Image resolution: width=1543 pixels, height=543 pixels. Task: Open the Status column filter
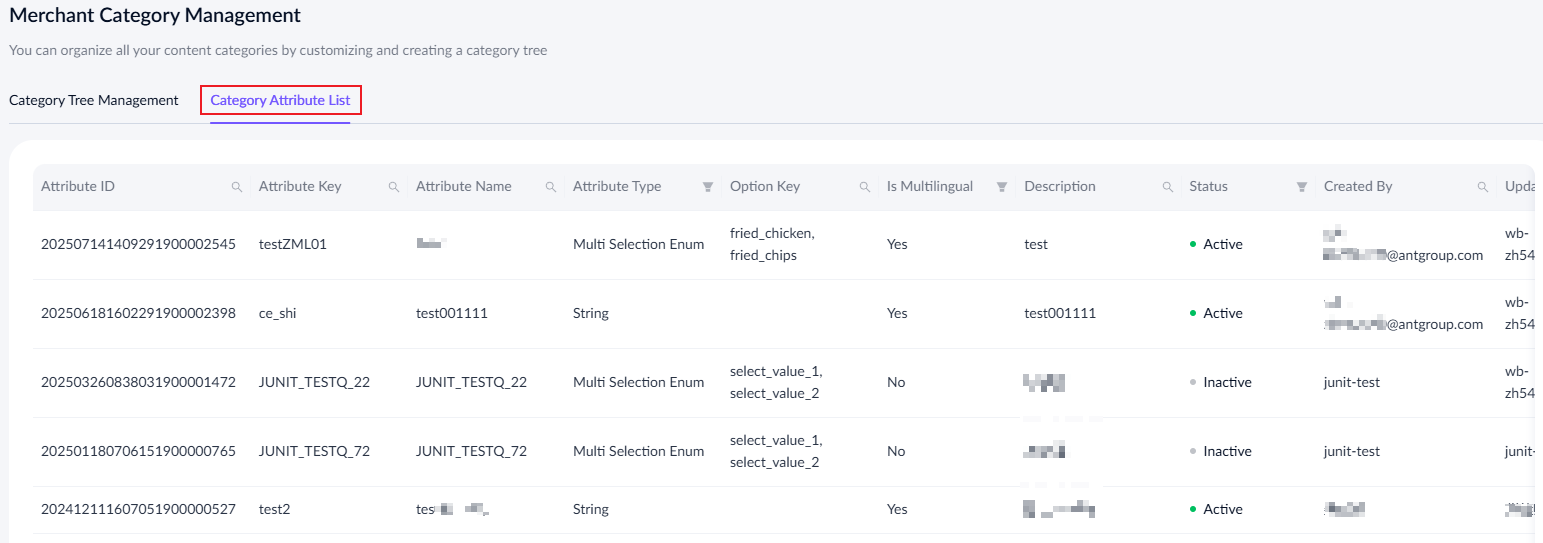click(1302, 187)
